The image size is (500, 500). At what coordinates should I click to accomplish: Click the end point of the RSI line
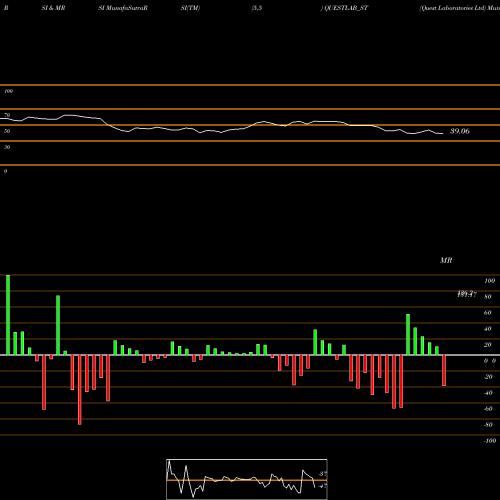coord(443,134)
